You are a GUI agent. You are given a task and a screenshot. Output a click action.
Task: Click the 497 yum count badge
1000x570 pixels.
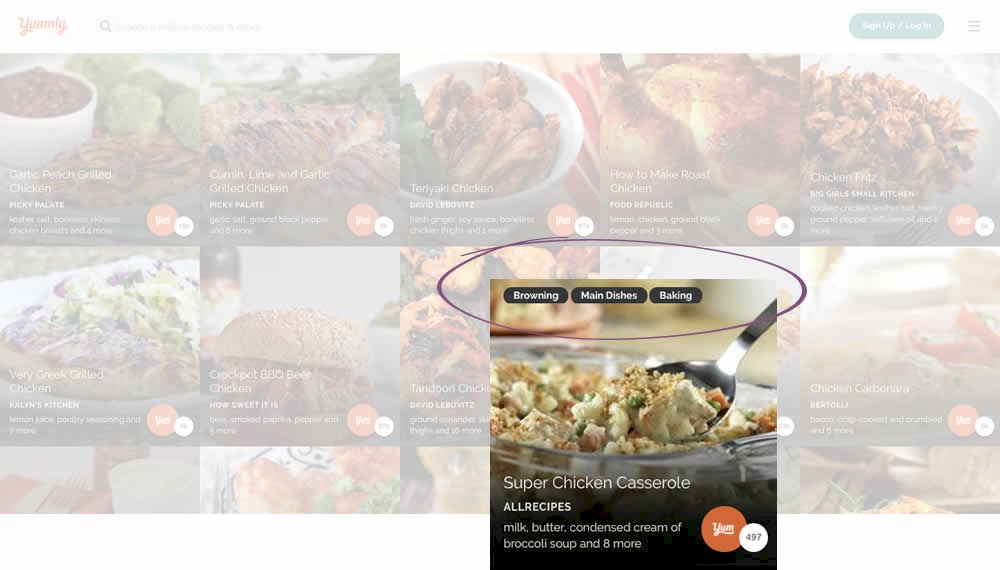tap(753, 537)
